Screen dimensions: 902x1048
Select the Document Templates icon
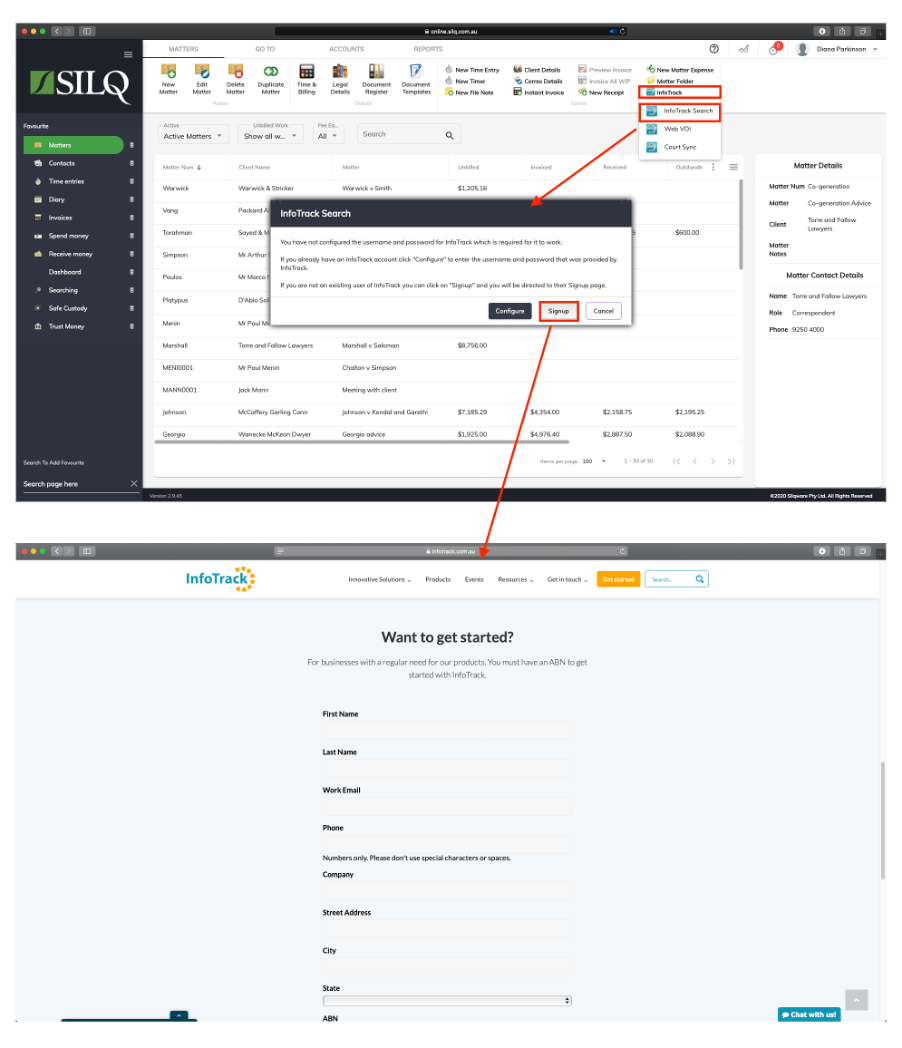[x=416, y=78]
